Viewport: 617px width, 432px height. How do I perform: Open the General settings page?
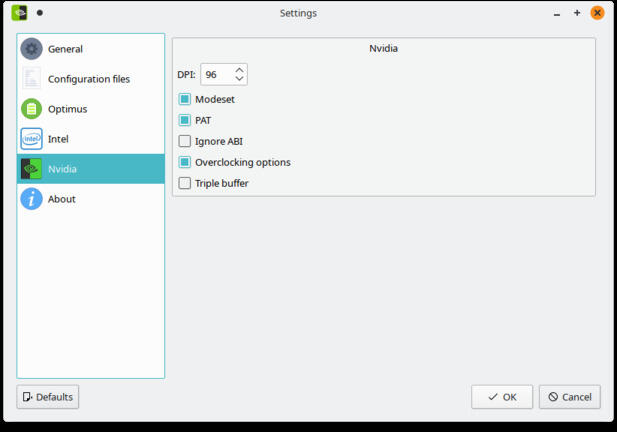[91, 49]
